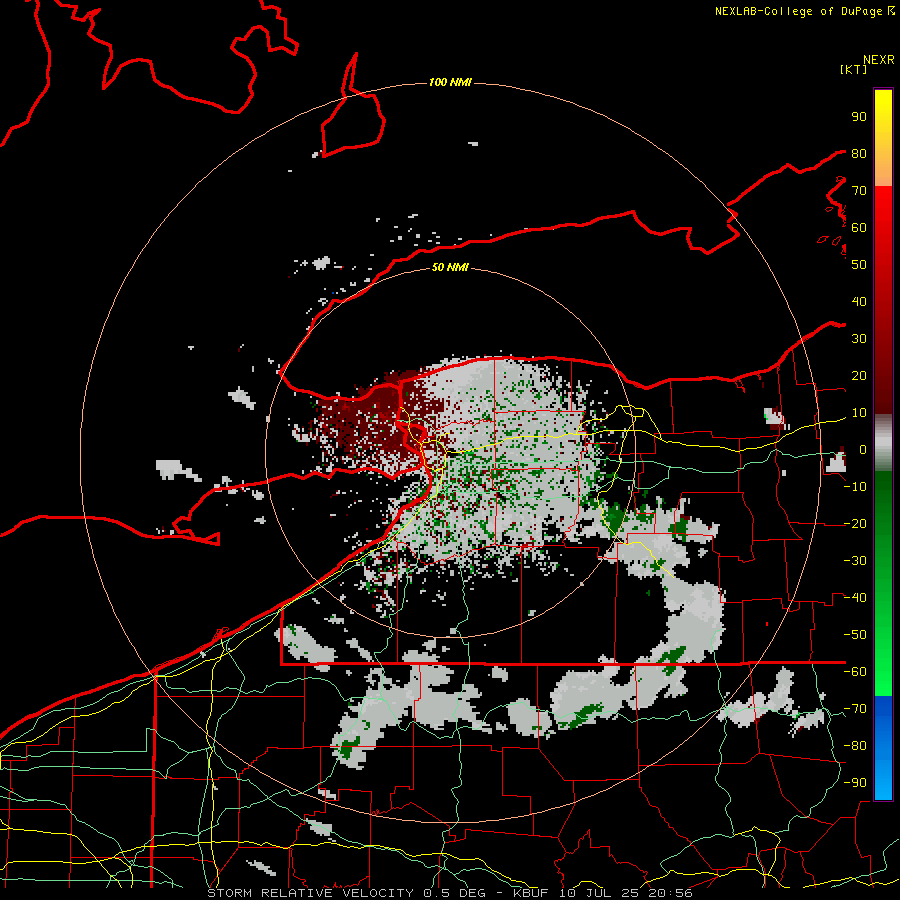
Task: Click the 0 value on velocity scale
Action: (x=863, y=450)
